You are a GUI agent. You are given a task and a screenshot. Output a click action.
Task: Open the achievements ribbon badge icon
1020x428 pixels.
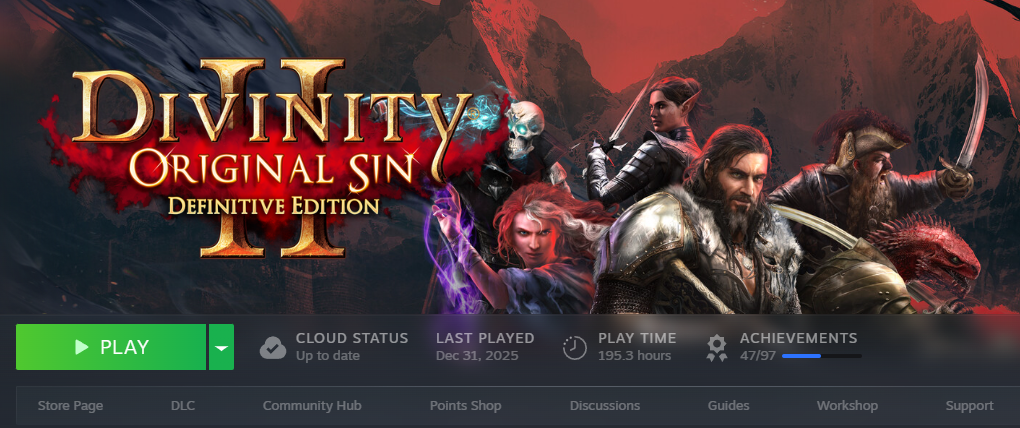click(717, 348)
